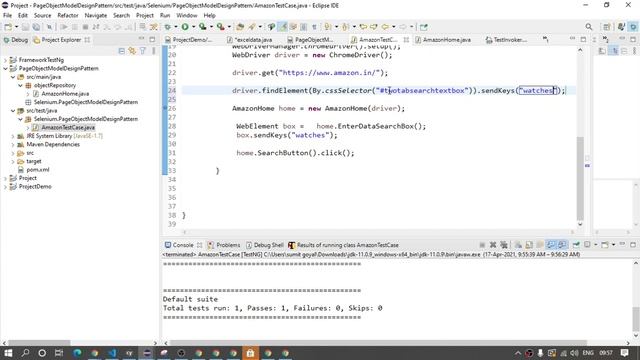Click Collapse All in Project Explorer
This screenshot has width=640, height=360.
click(x=122, y=51)
